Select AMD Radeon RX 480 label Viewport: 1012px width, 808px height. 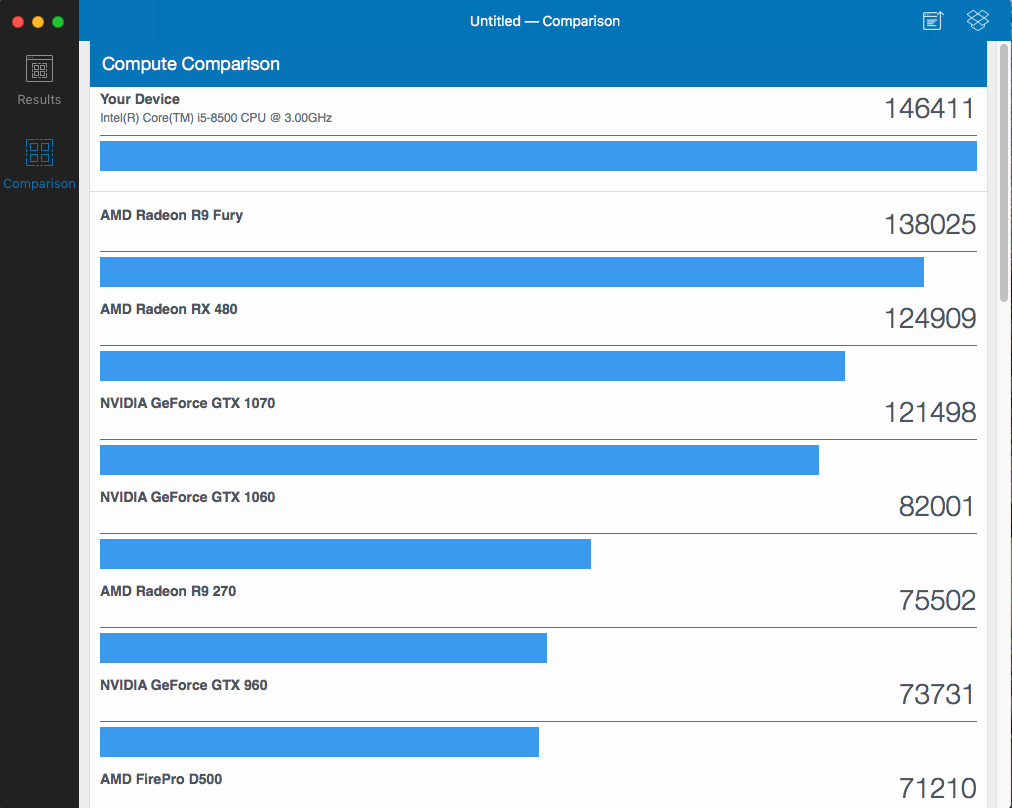(x=169, y=309)
